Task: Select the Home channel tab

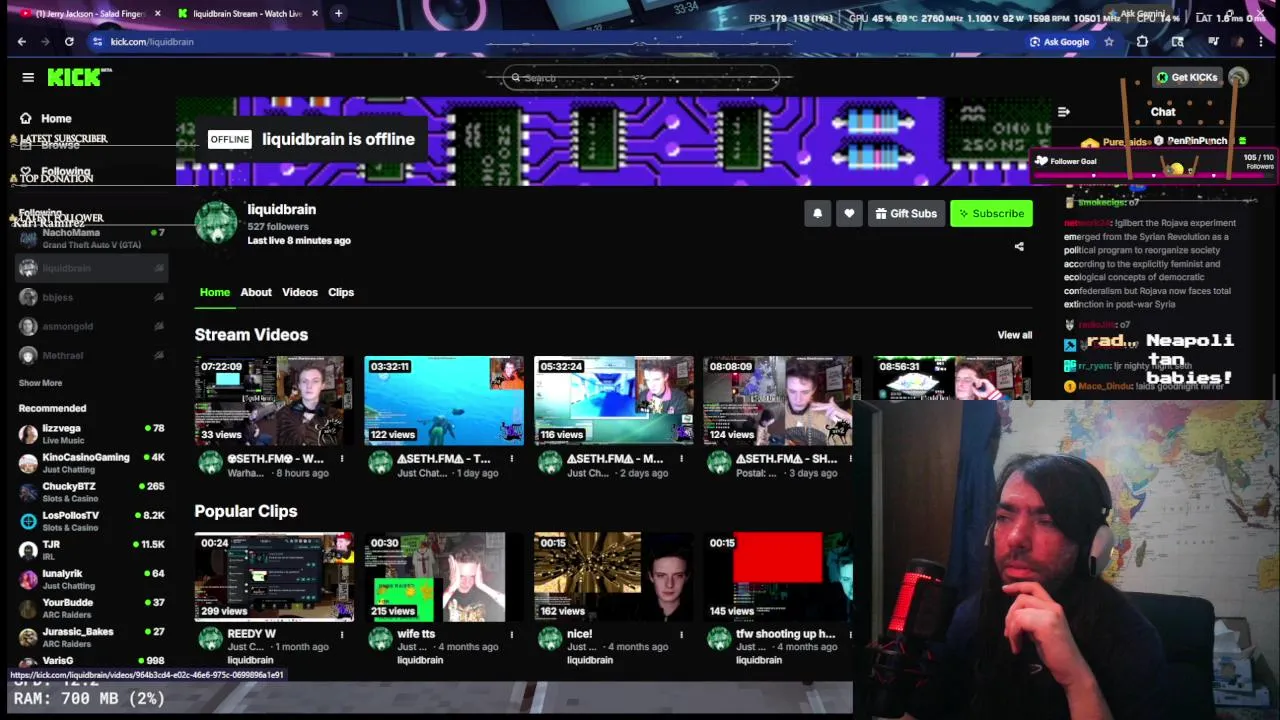Action: [215, 292]
